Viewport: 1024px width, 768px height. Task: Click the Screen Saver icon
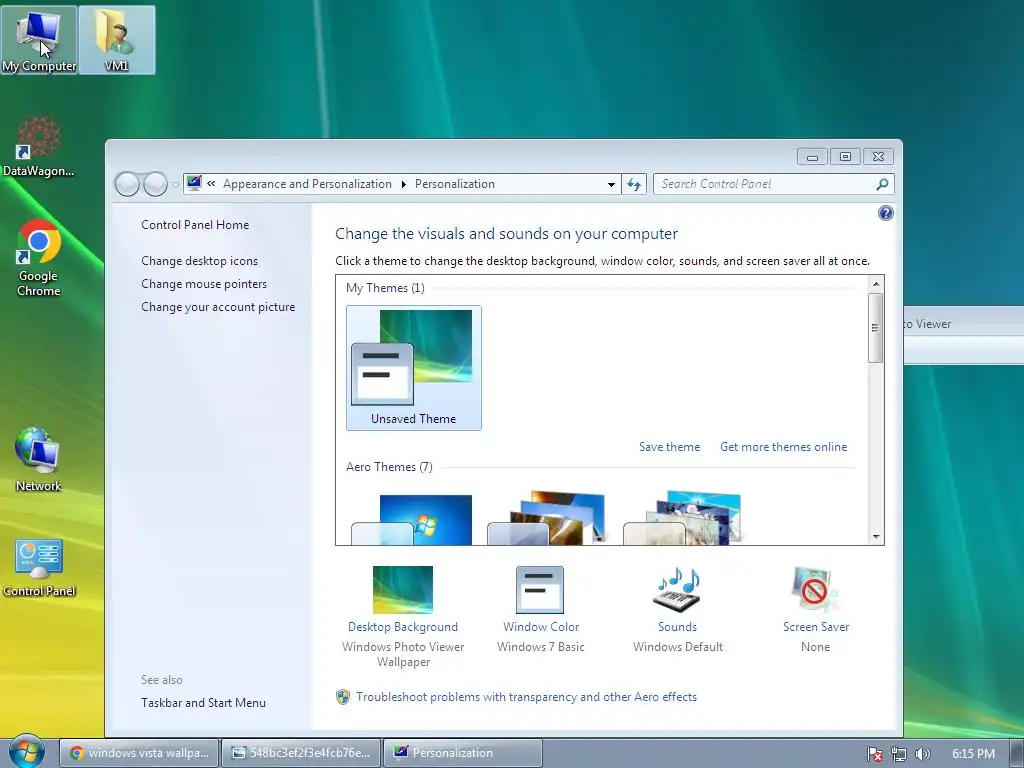[x=815, y=589]
